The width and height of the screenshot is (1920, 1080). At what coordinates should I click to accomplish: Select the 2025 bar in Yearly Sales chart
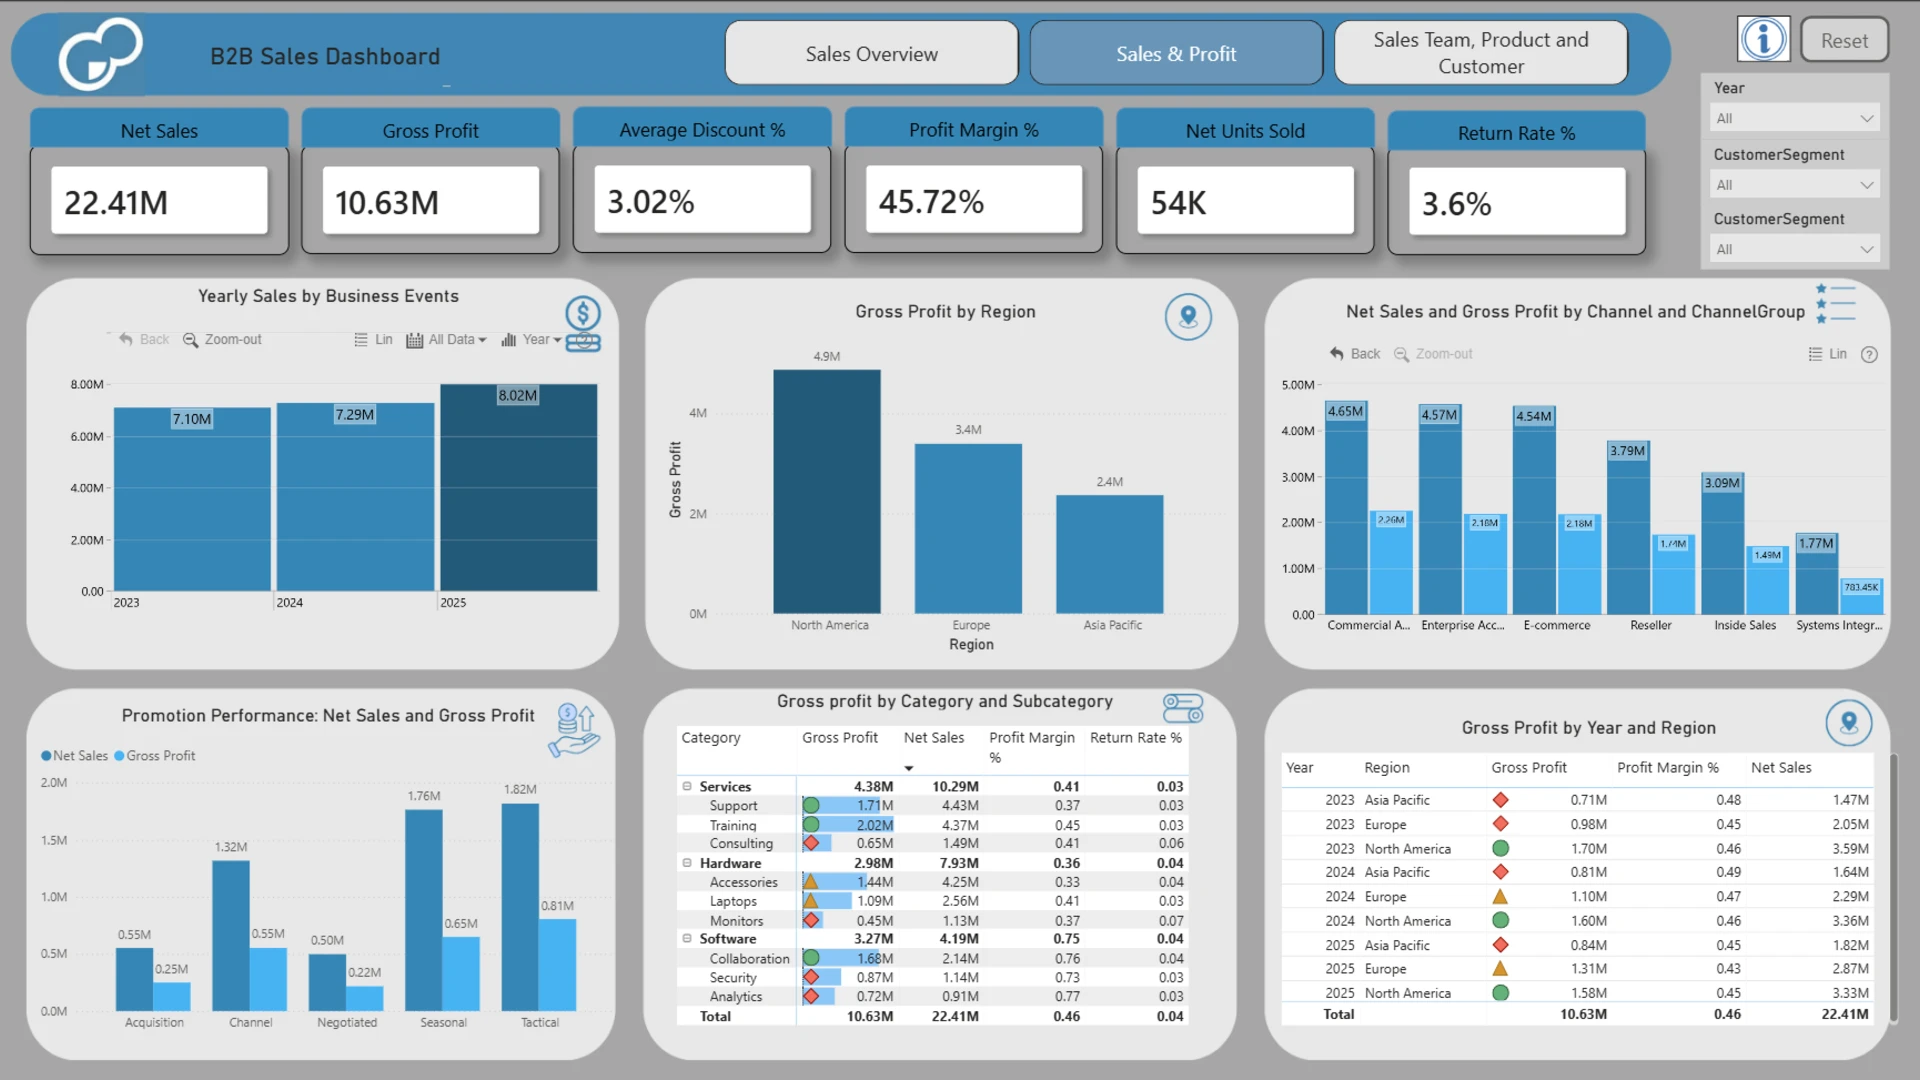click(519, 487)
